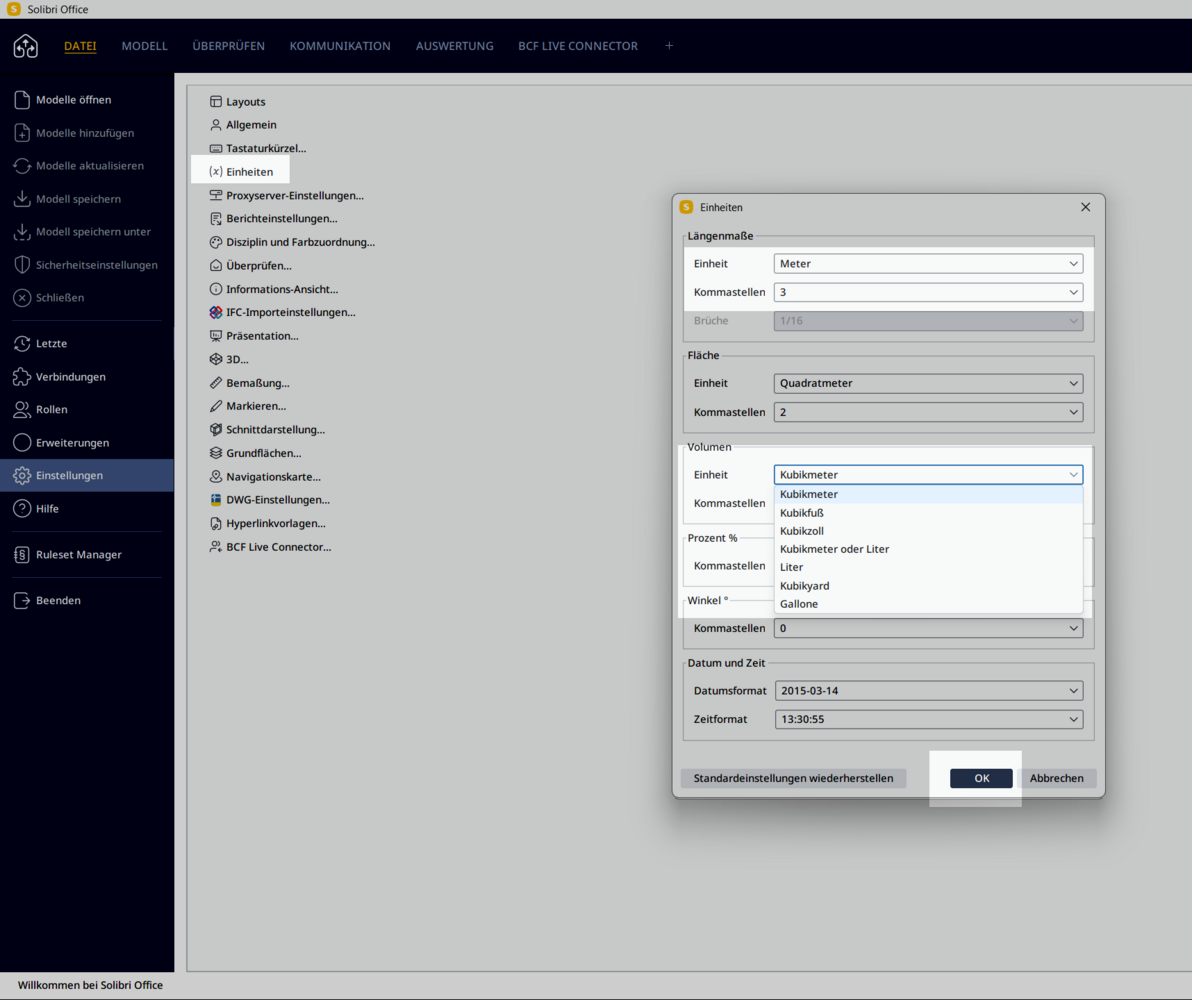
Task: Choose Liter in the volume unit list
Action: click(x=928, y=567)
